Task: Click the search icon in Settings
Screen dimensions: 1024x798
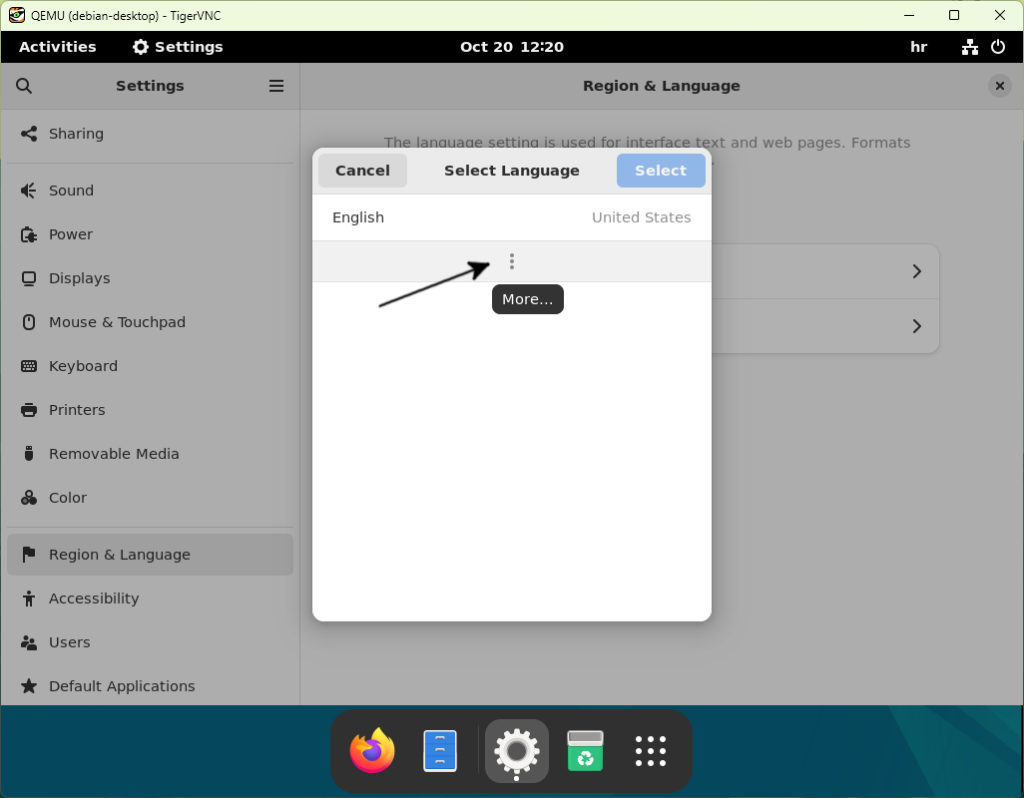Action: tap(24, 86)
